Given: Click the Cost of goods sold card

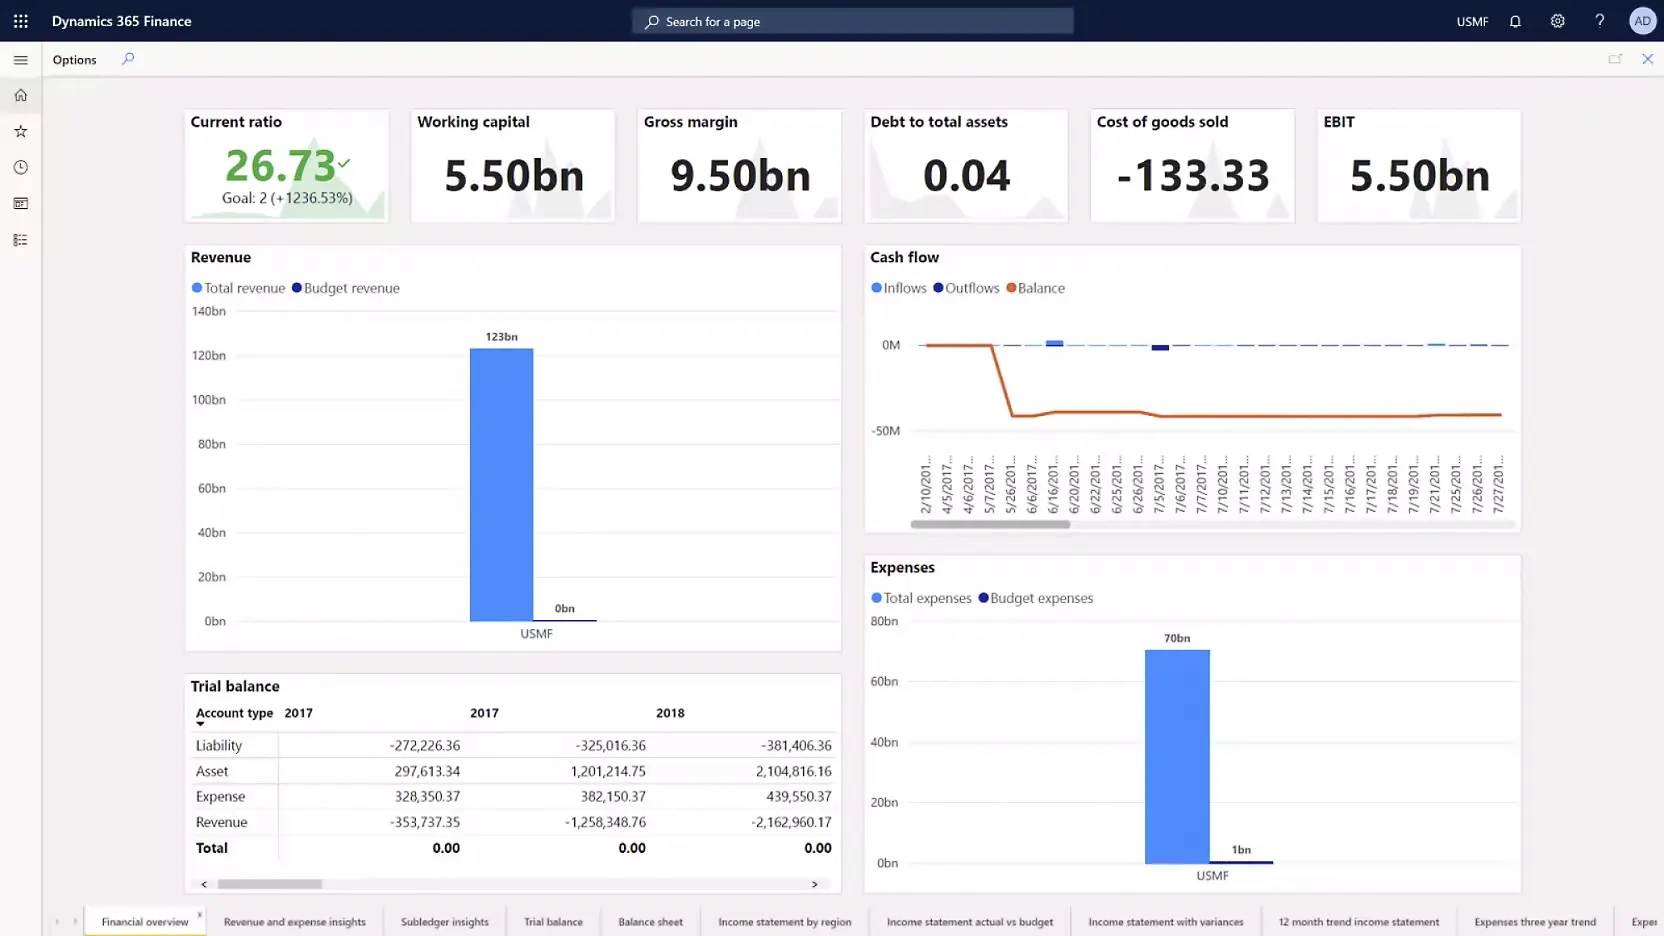Looking at the screenshot, I should (1192, 165).
